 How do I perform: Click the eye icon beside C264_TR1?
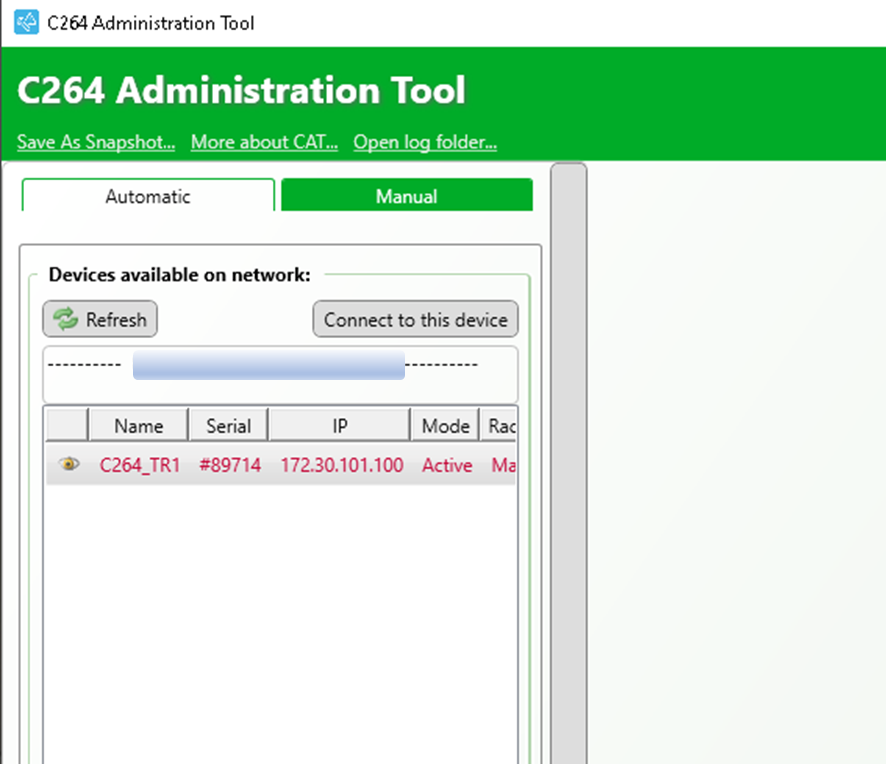pos(69,464)
